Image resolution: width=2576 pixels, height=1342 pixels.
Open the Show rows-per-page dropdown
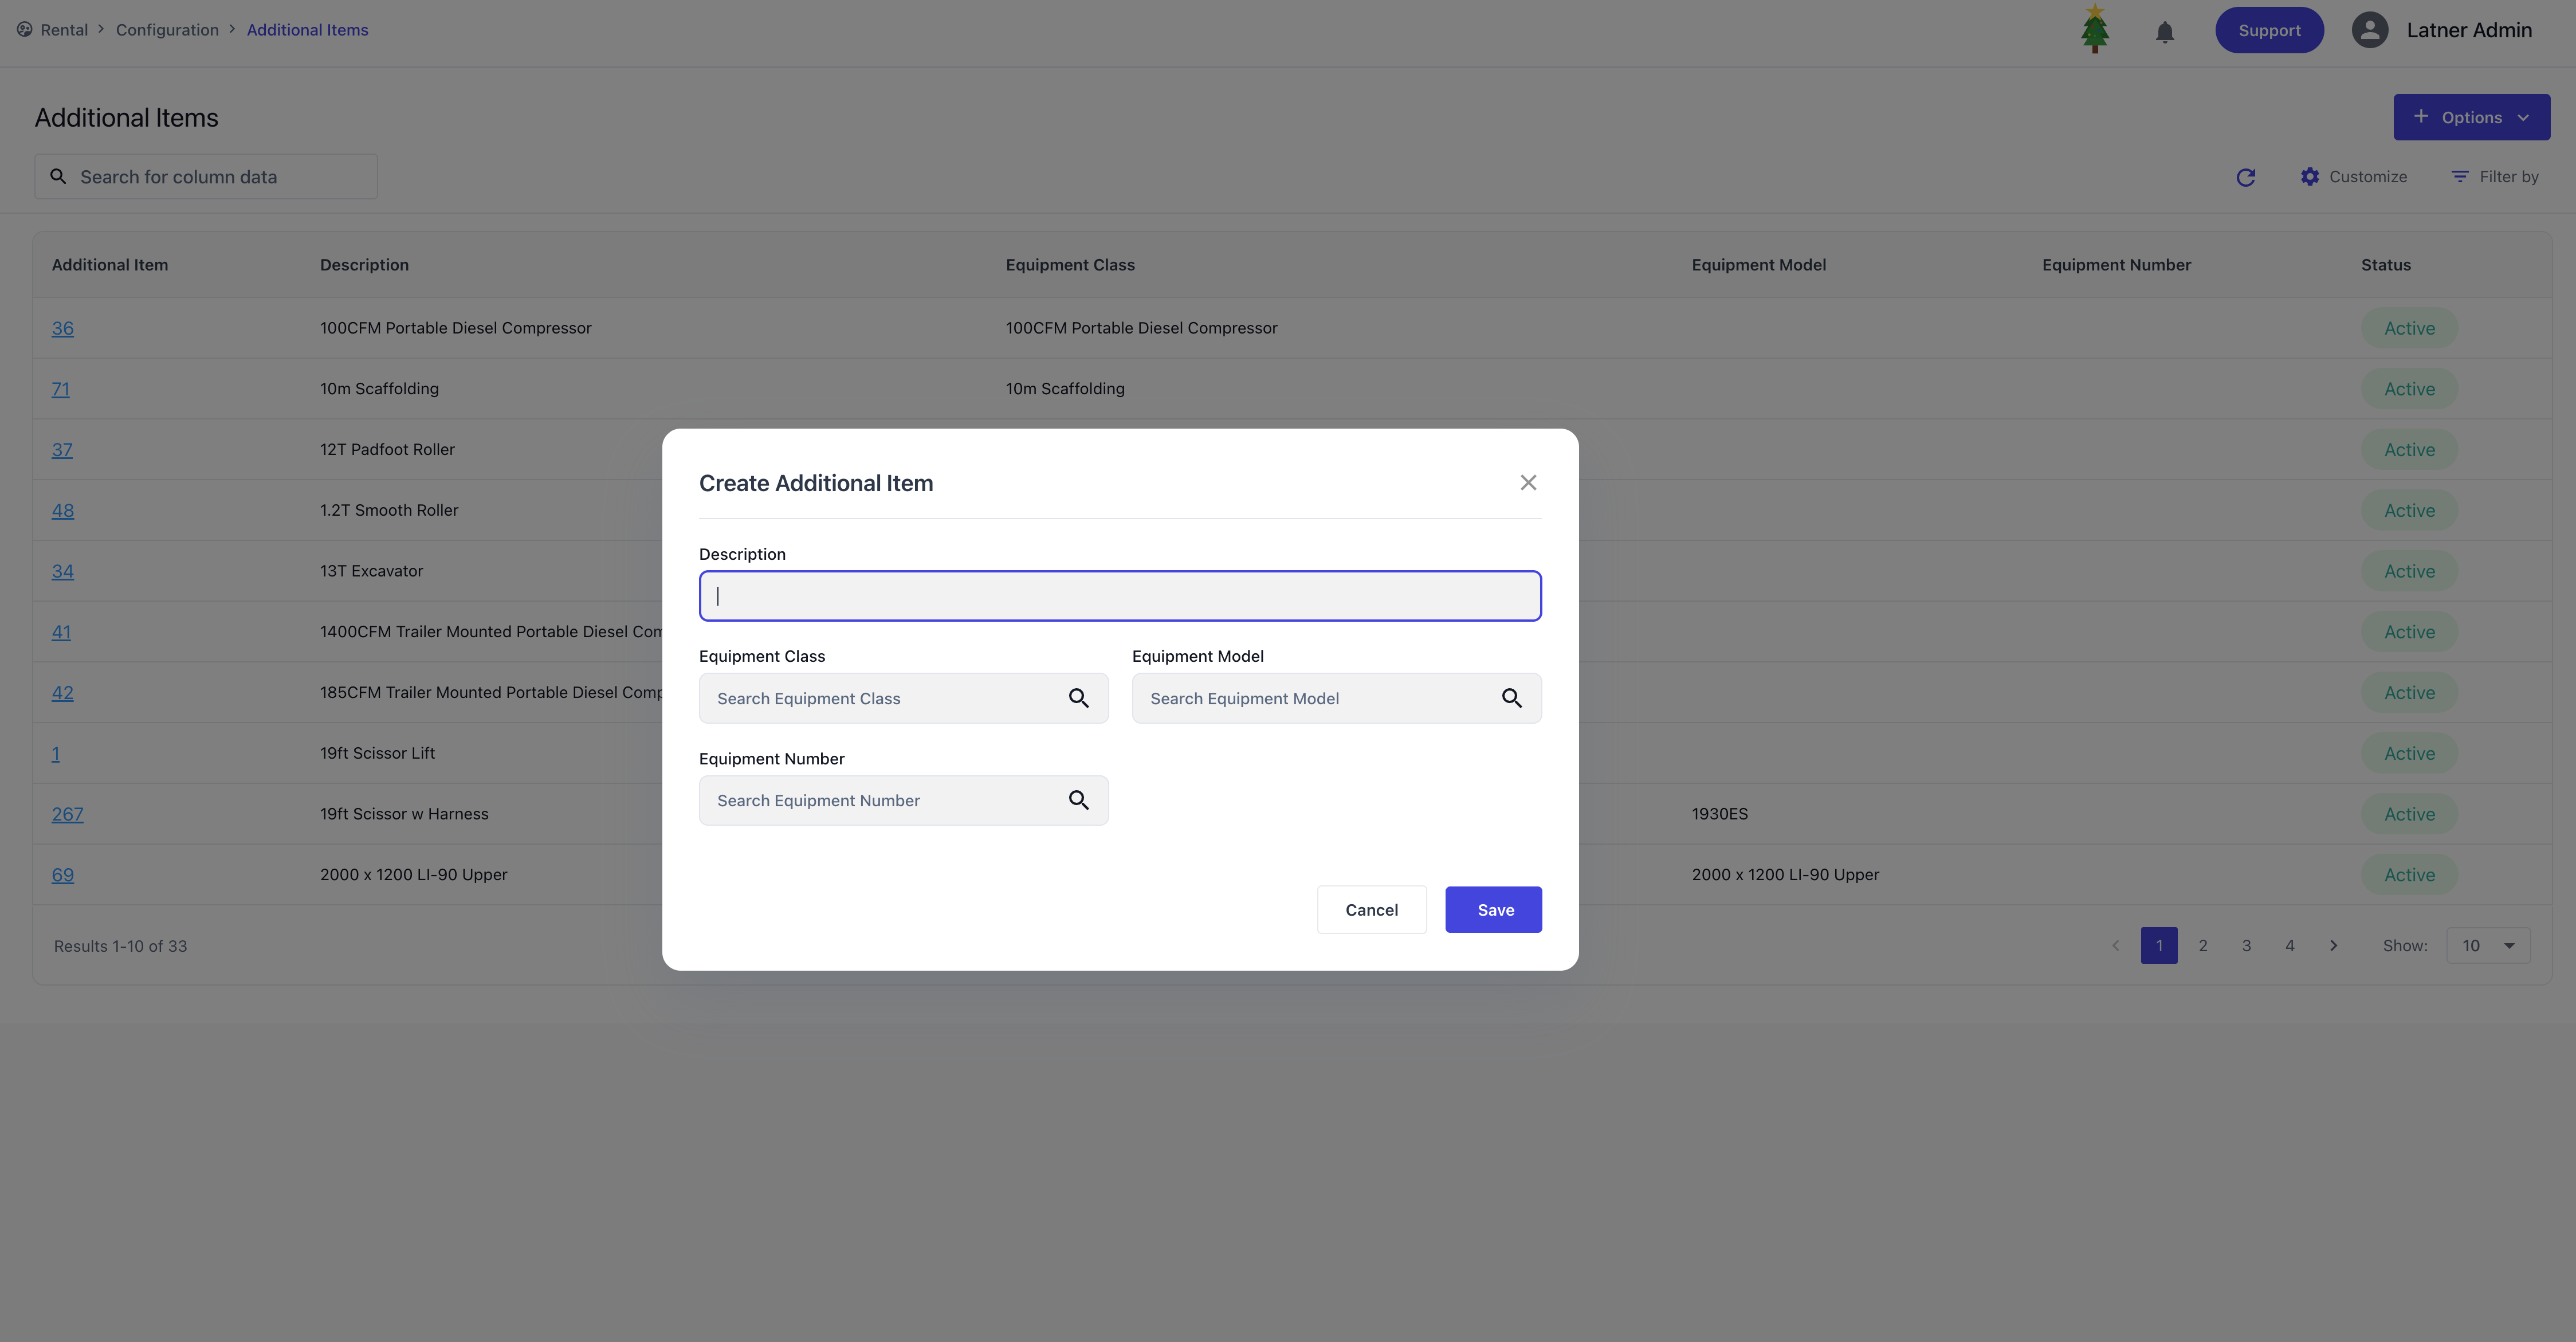(x=2488, y=945)
